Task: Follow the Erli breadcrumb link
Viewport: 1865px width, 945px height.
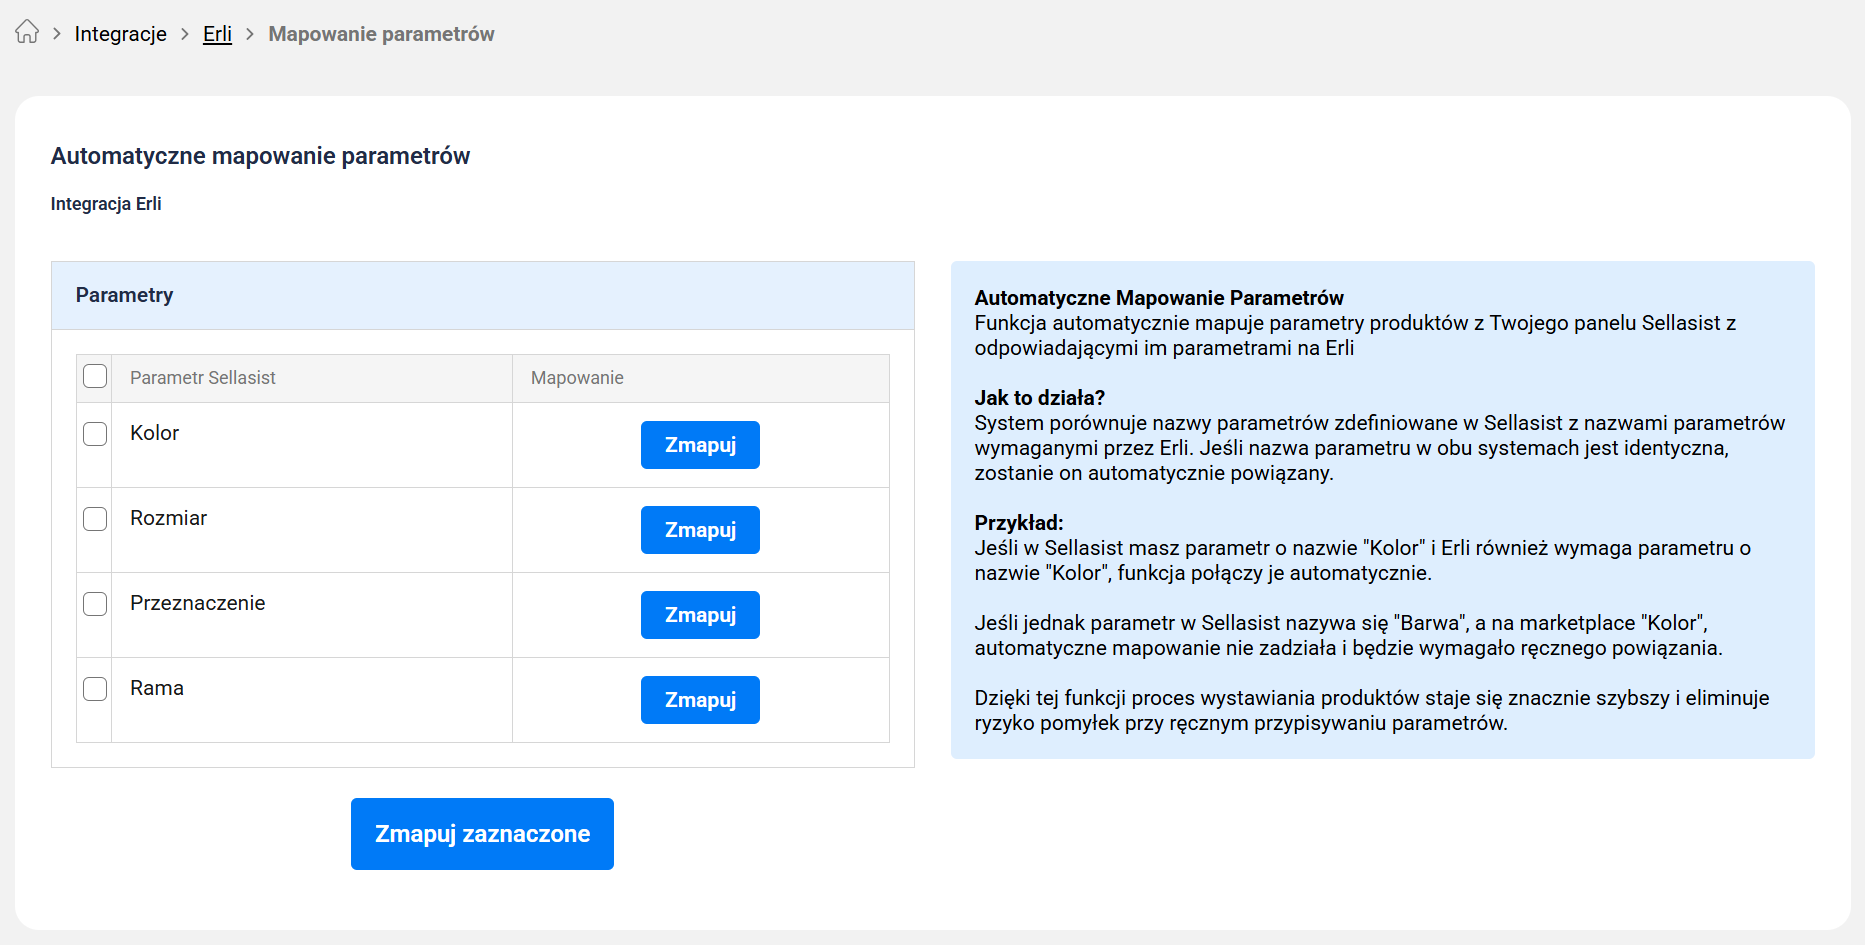Action: pos(217,34)
